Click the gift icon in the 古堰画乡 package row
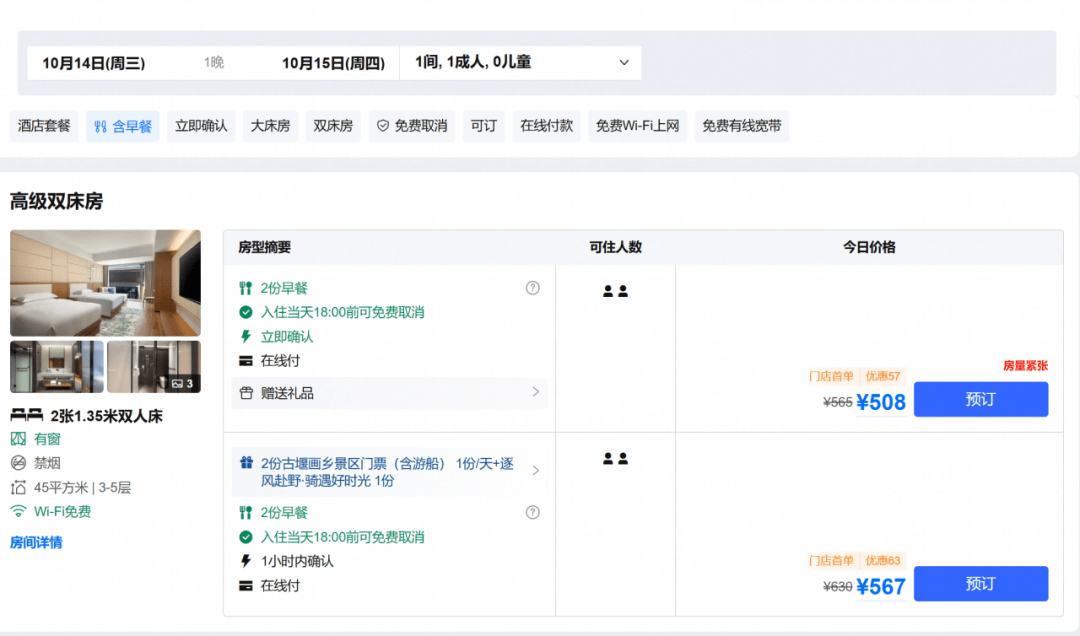Screen dimensions: 1080x636 (246, 463)
